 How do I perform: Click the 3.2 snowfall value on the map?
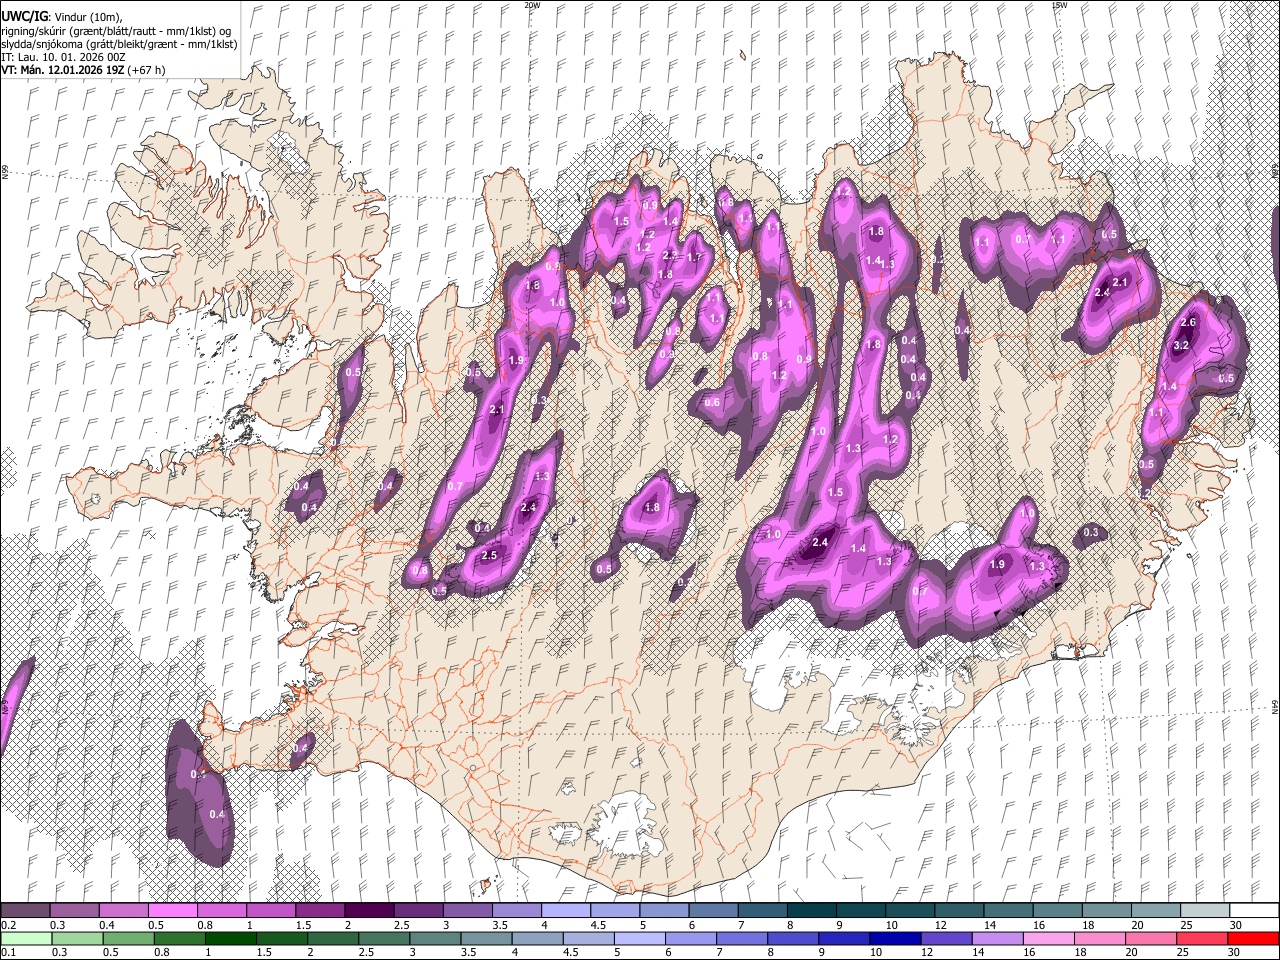click(x=1180, y=346)
